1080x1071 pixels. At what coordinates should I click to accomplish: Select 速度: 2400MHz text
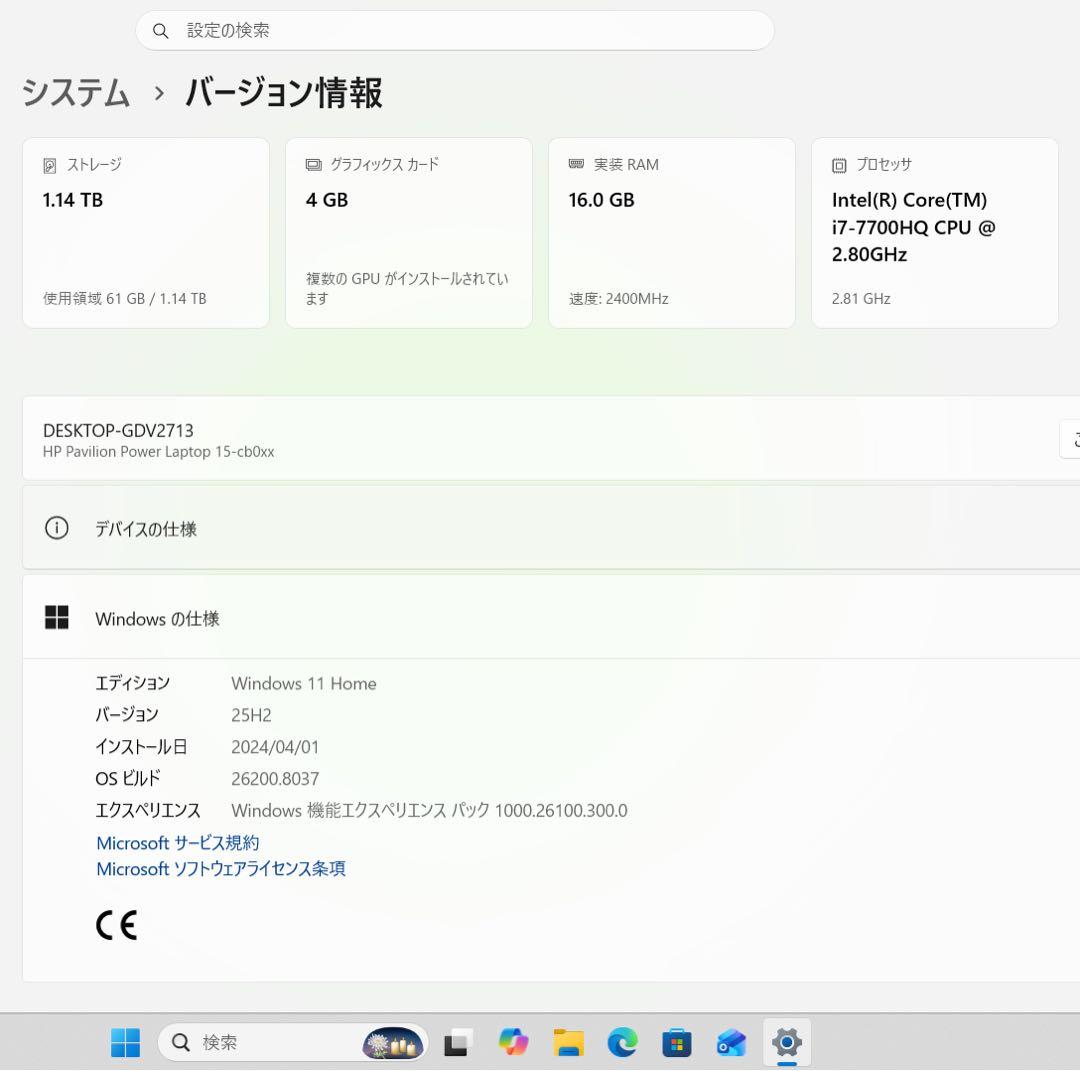click(619, 298)
